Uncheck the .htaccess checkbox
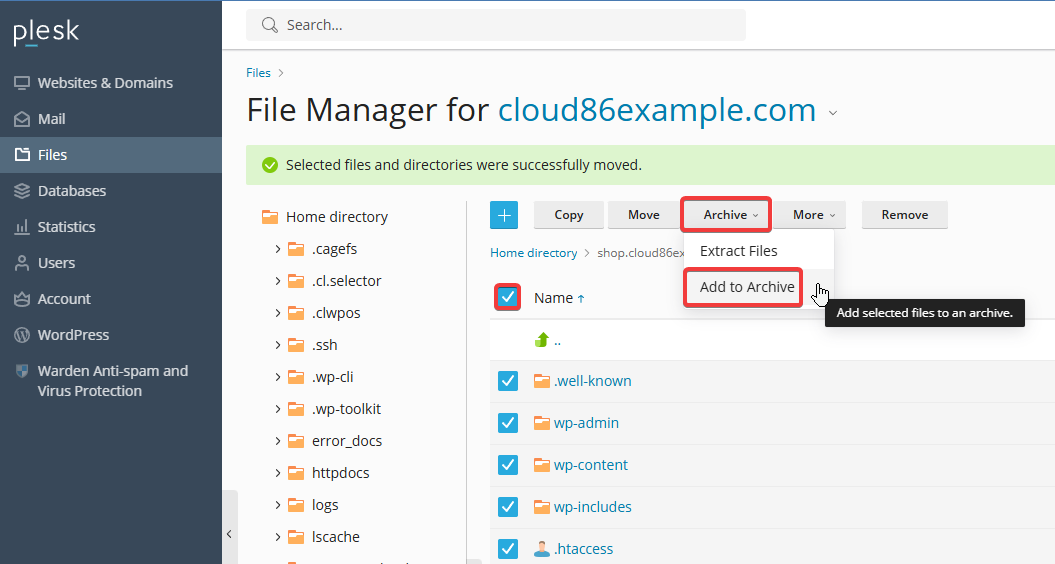Screen dimensions: 1055x564 click(507, 549)
